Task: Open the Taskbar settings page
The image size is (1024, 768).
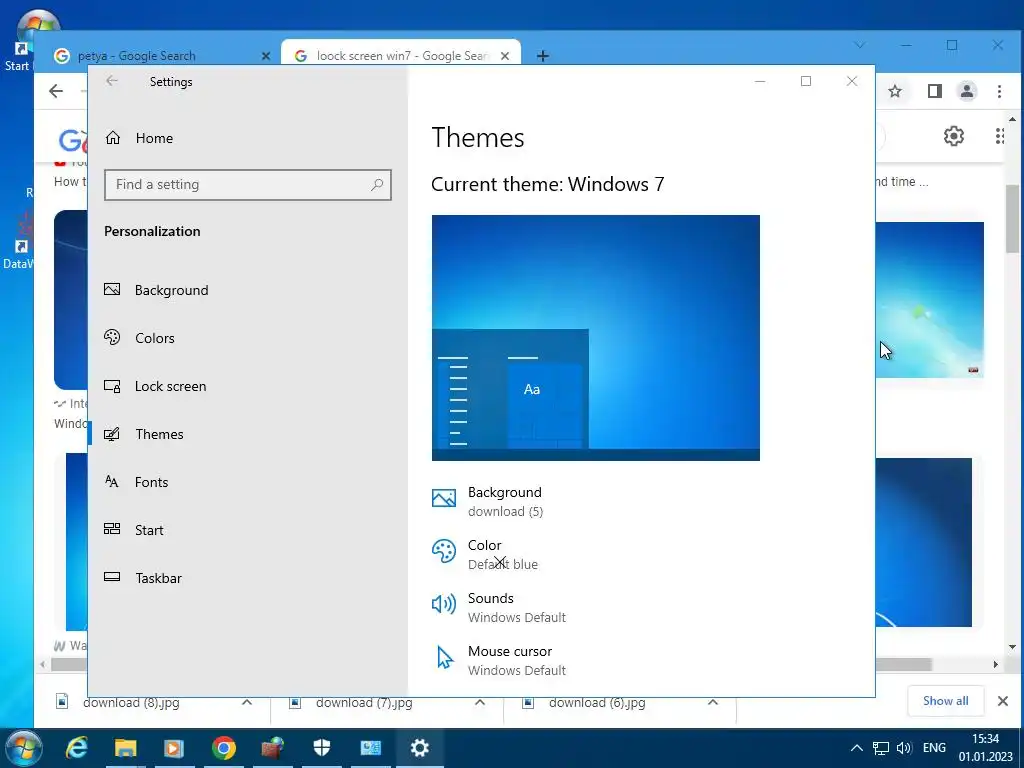Action: [158, 578]
